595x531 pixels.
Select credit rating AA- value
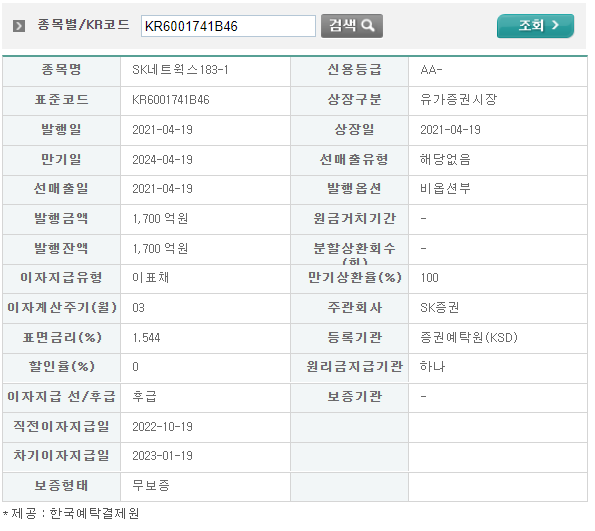point(431,70)
